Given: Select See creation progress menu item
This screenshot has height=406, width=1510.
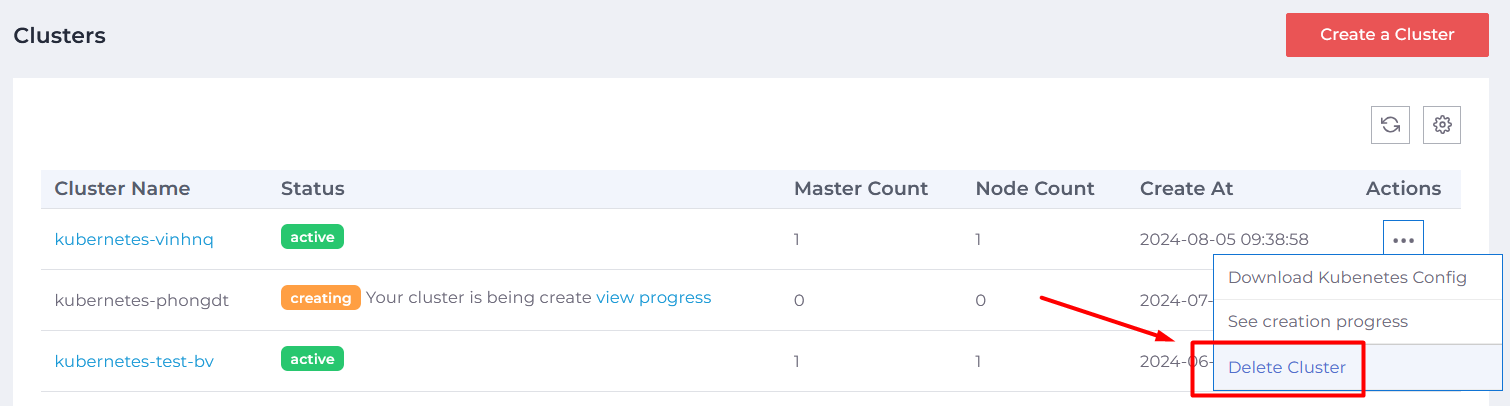Looking at the screenshot, I should tap(1317, 321).
